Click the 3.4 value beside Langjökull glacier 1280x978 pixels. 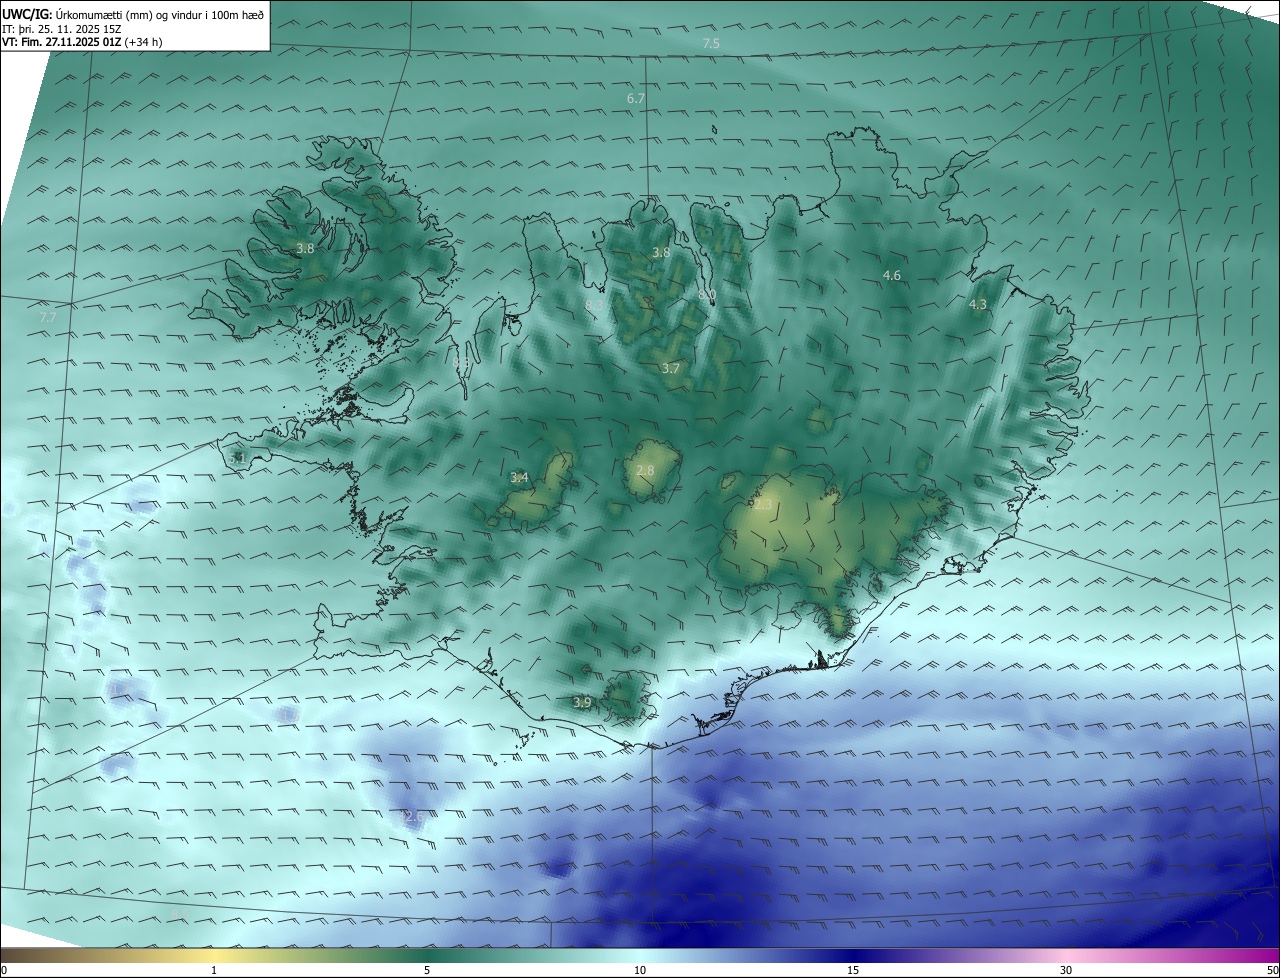coord(519,478)
